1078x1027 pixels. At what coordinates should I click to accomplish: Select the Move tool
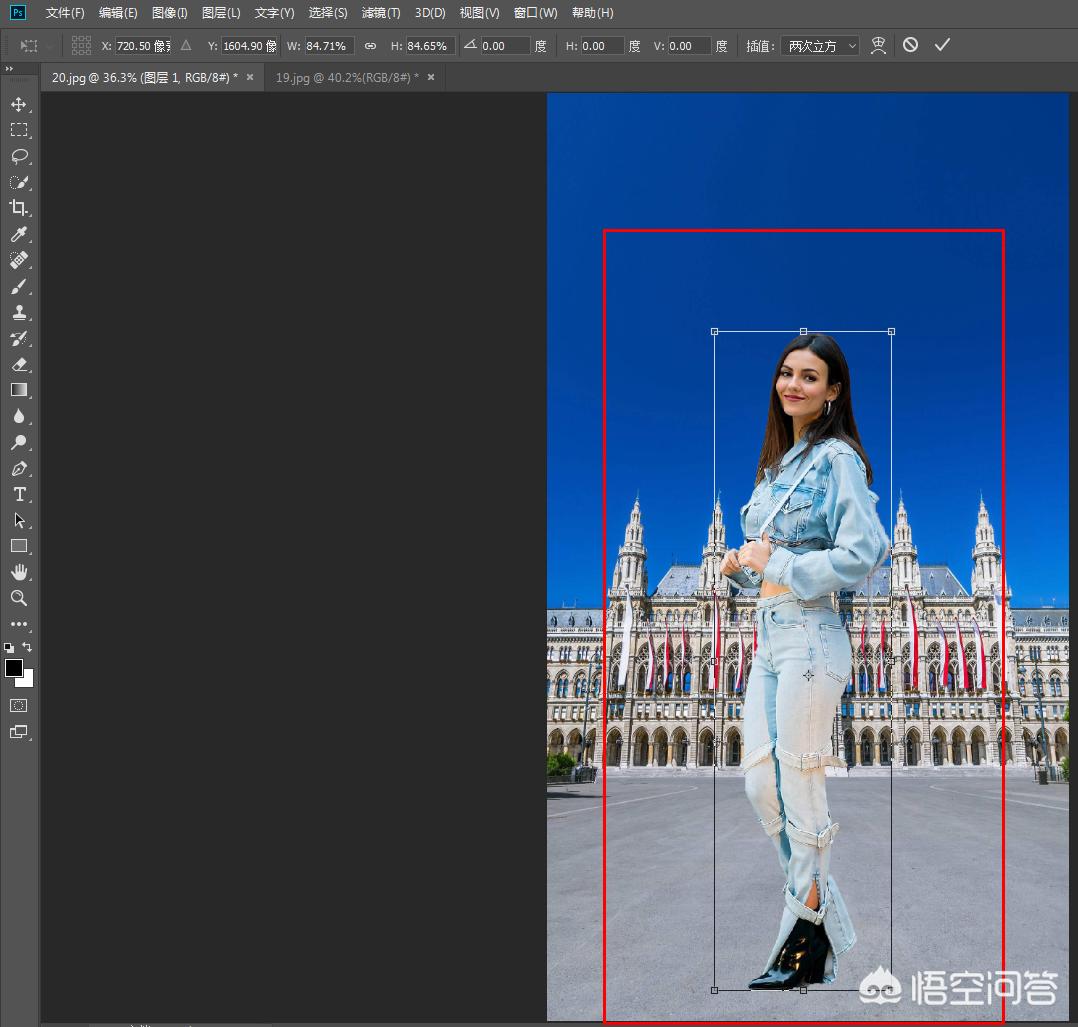(20, 103)
